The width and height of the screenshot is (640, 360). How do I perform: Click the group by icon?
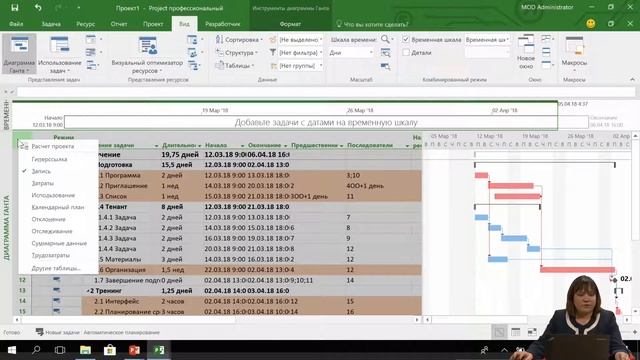(x=273, y=66)
